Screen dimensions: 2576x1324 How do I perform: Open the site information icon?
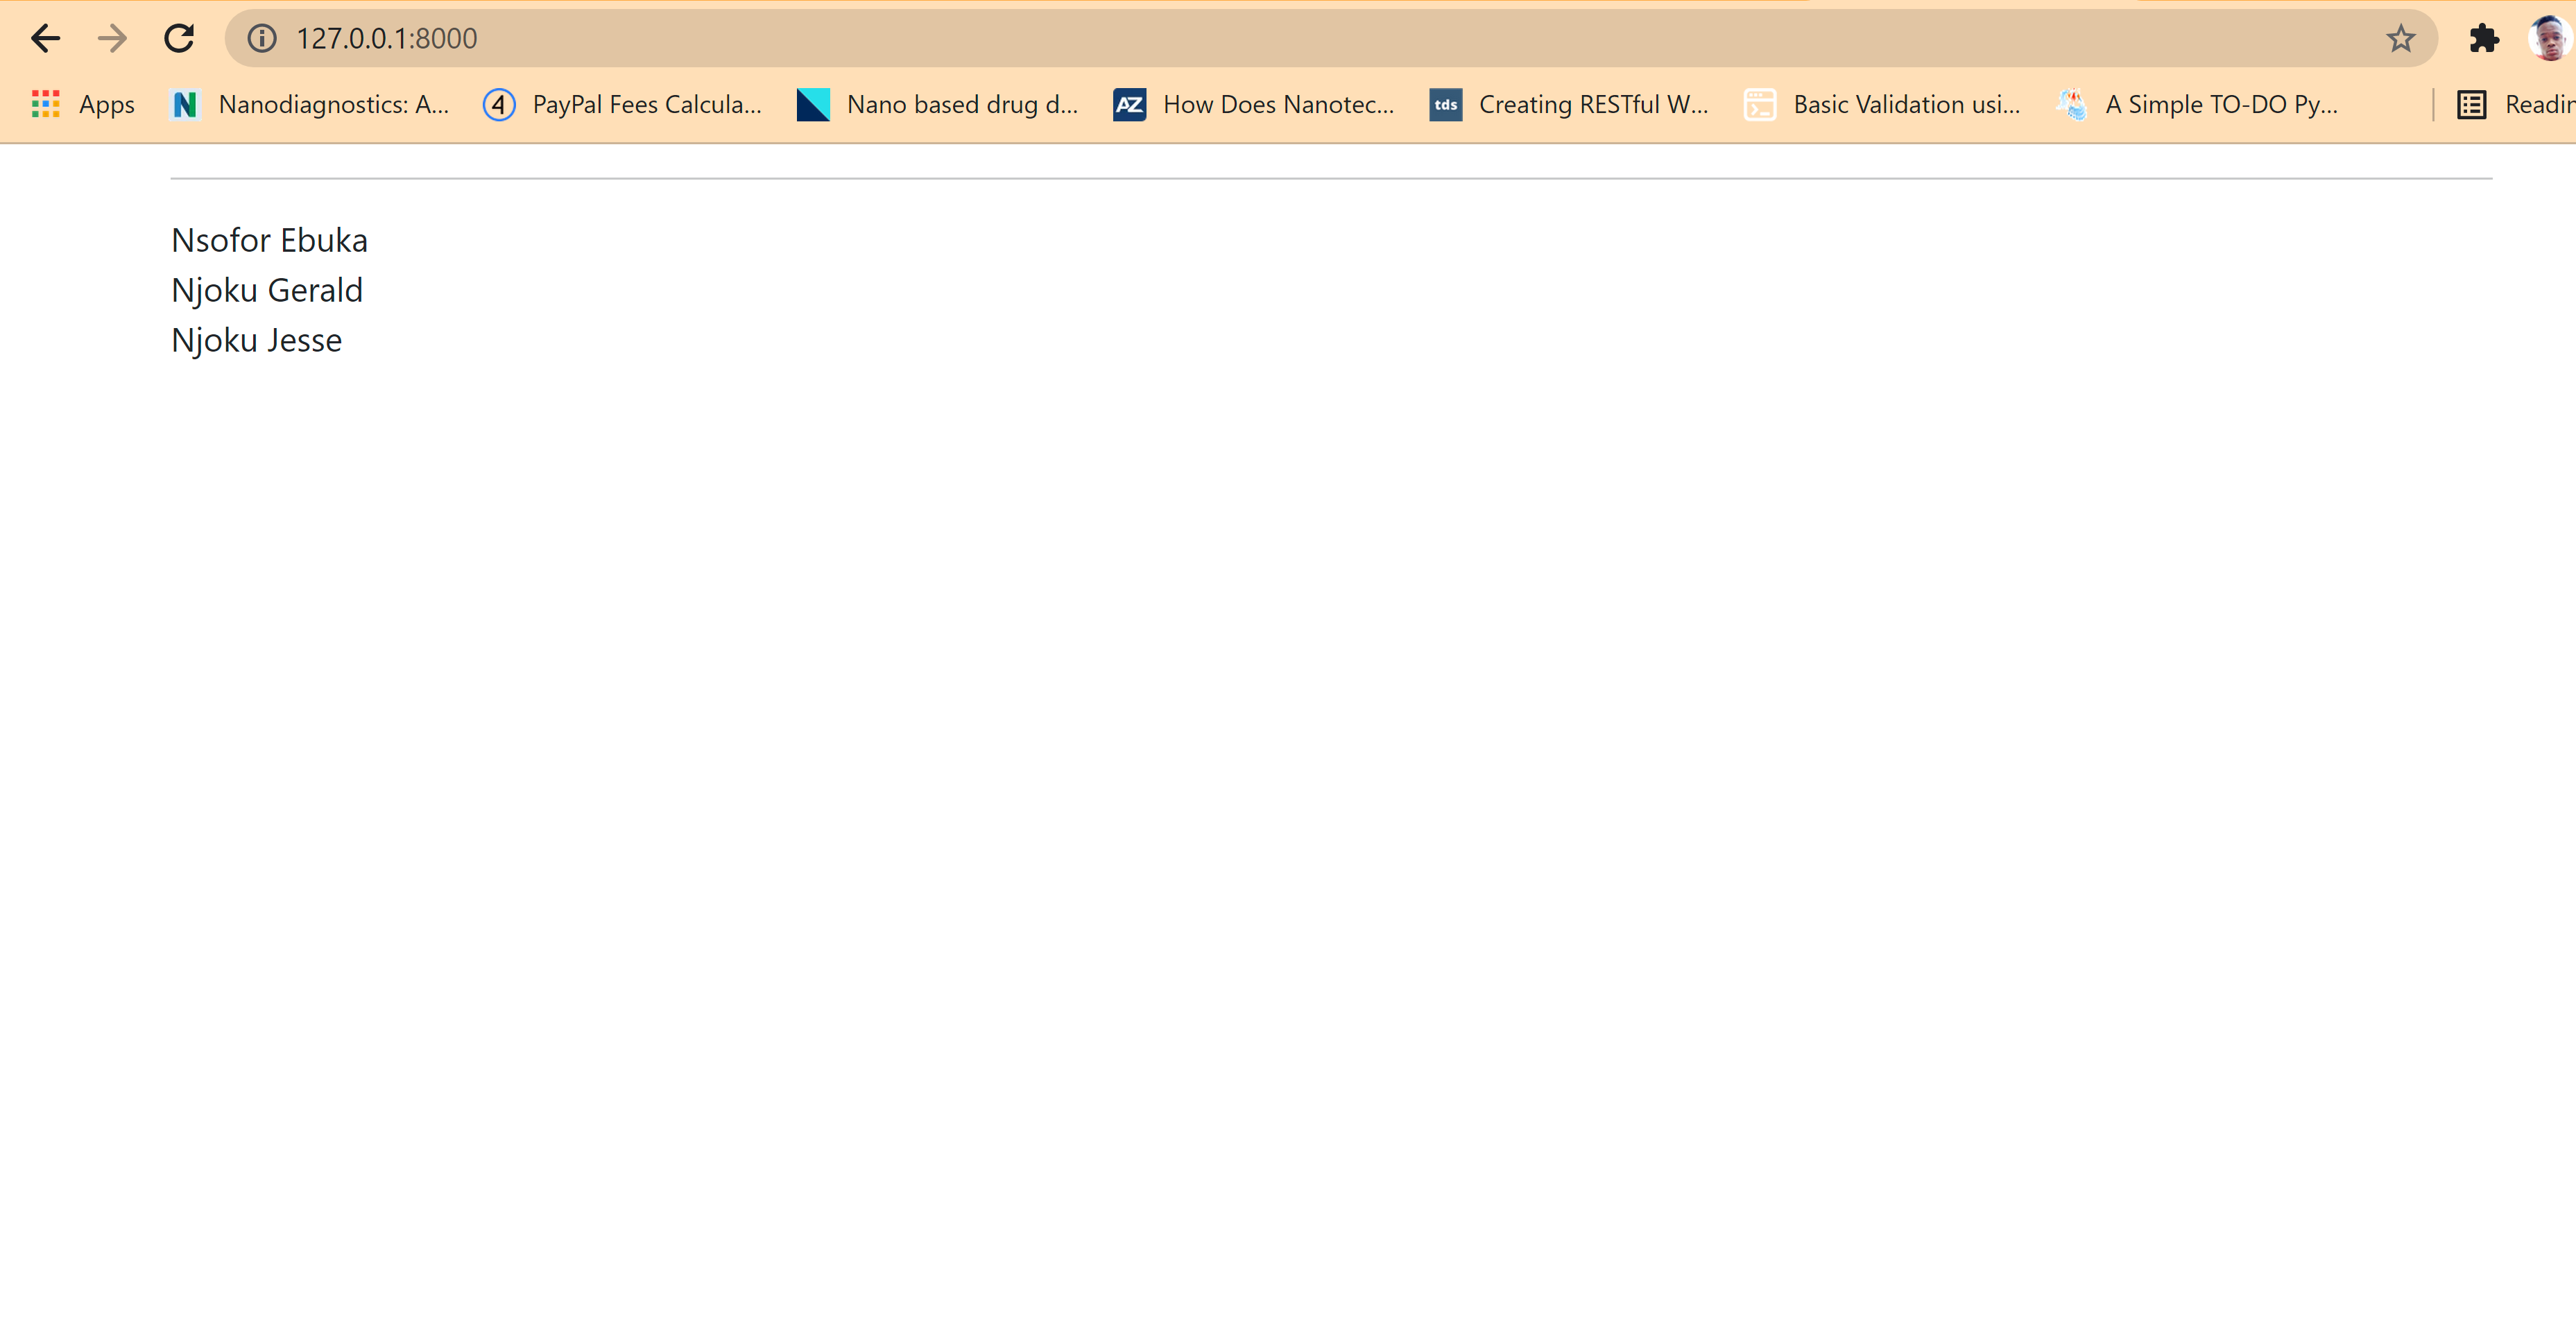point(262,38)
